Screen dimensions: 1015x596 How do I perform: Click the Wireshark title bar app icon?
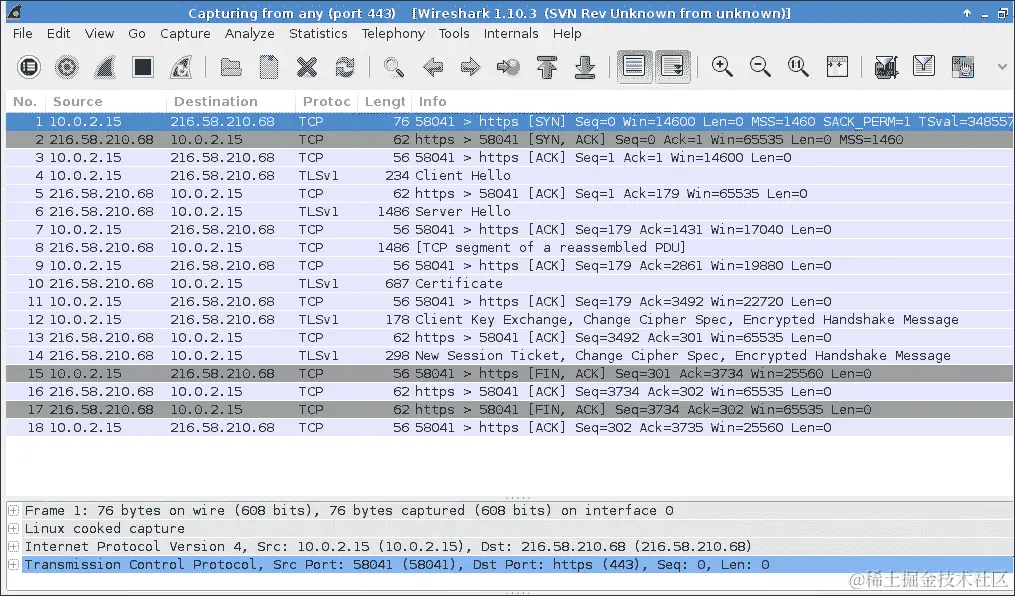[x=14, y=12]
